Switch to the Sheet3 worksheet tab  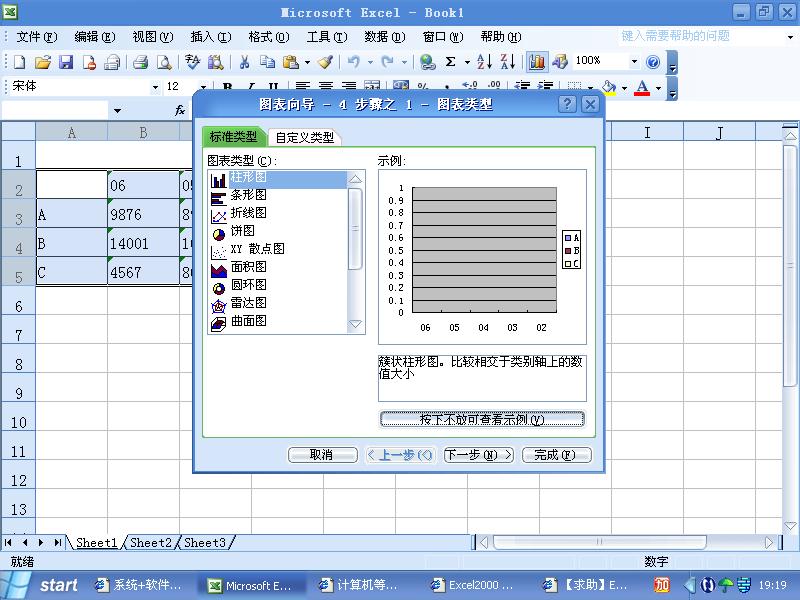point(205,542)
